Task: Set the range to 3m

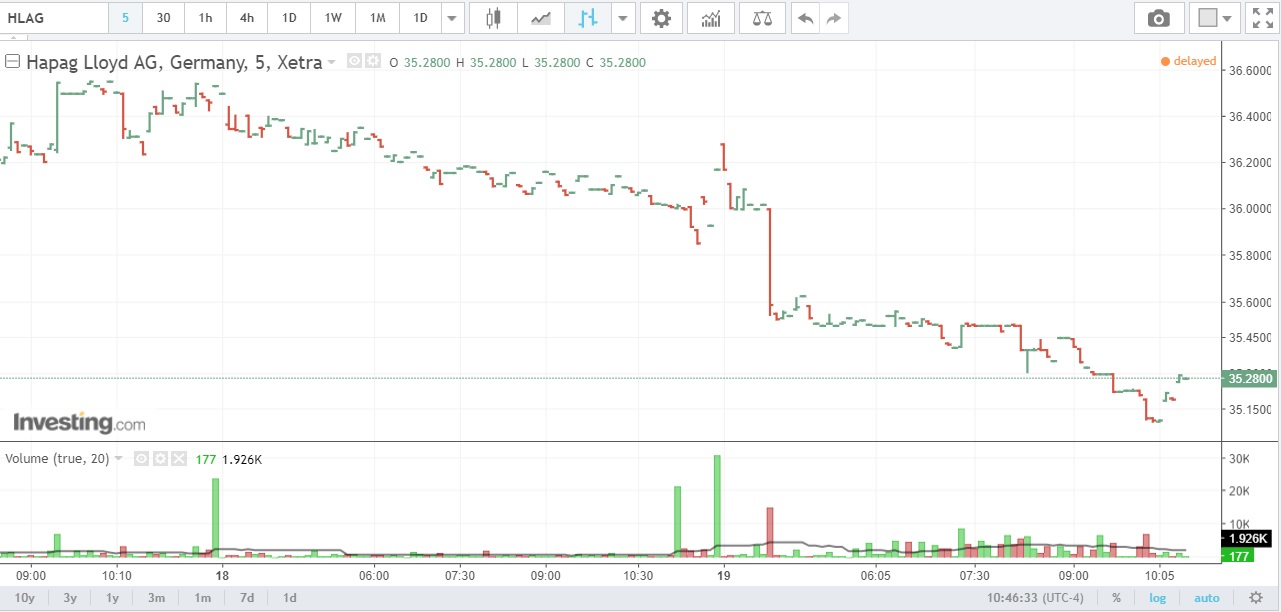Action: click(x=156, y=598)
